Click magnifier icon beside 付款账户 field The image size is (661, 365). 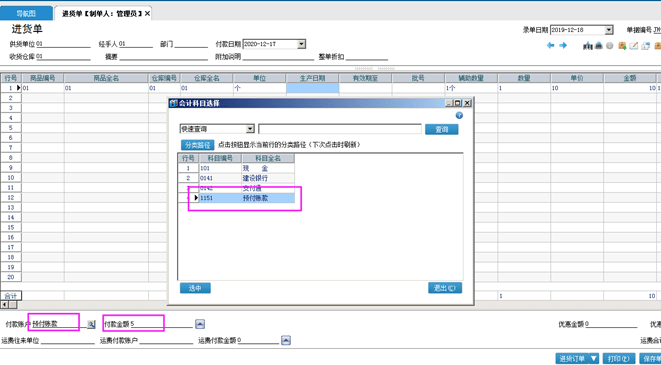pyautogui.click(x=91, y=324)
